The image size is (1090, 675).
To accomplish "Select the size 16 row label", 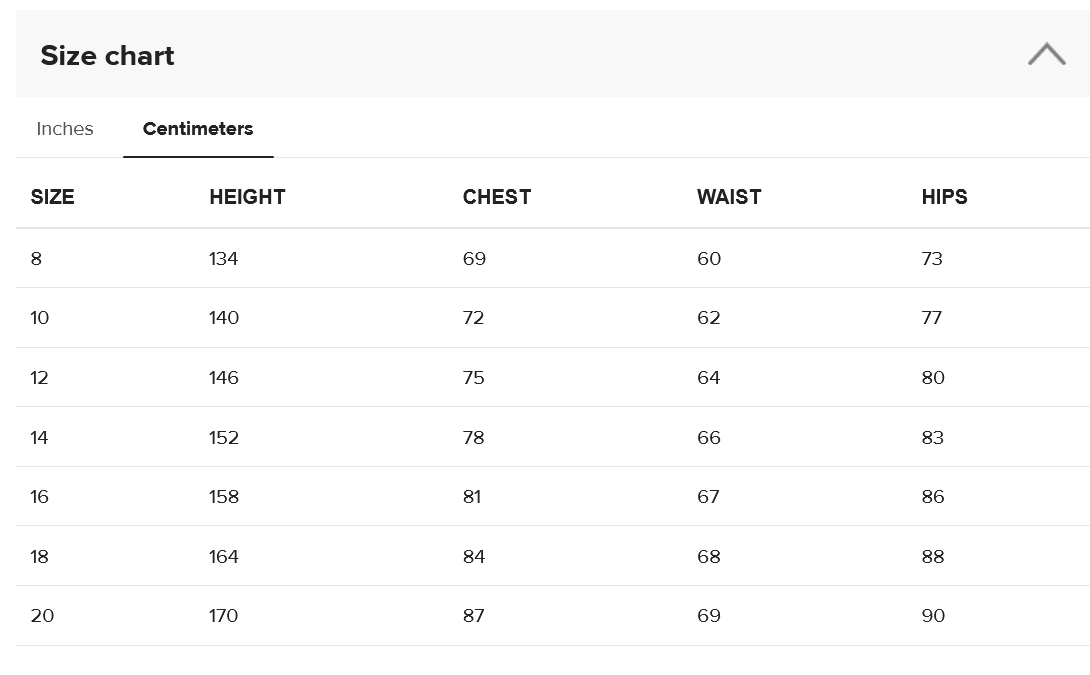I will [x=40, y=497].
